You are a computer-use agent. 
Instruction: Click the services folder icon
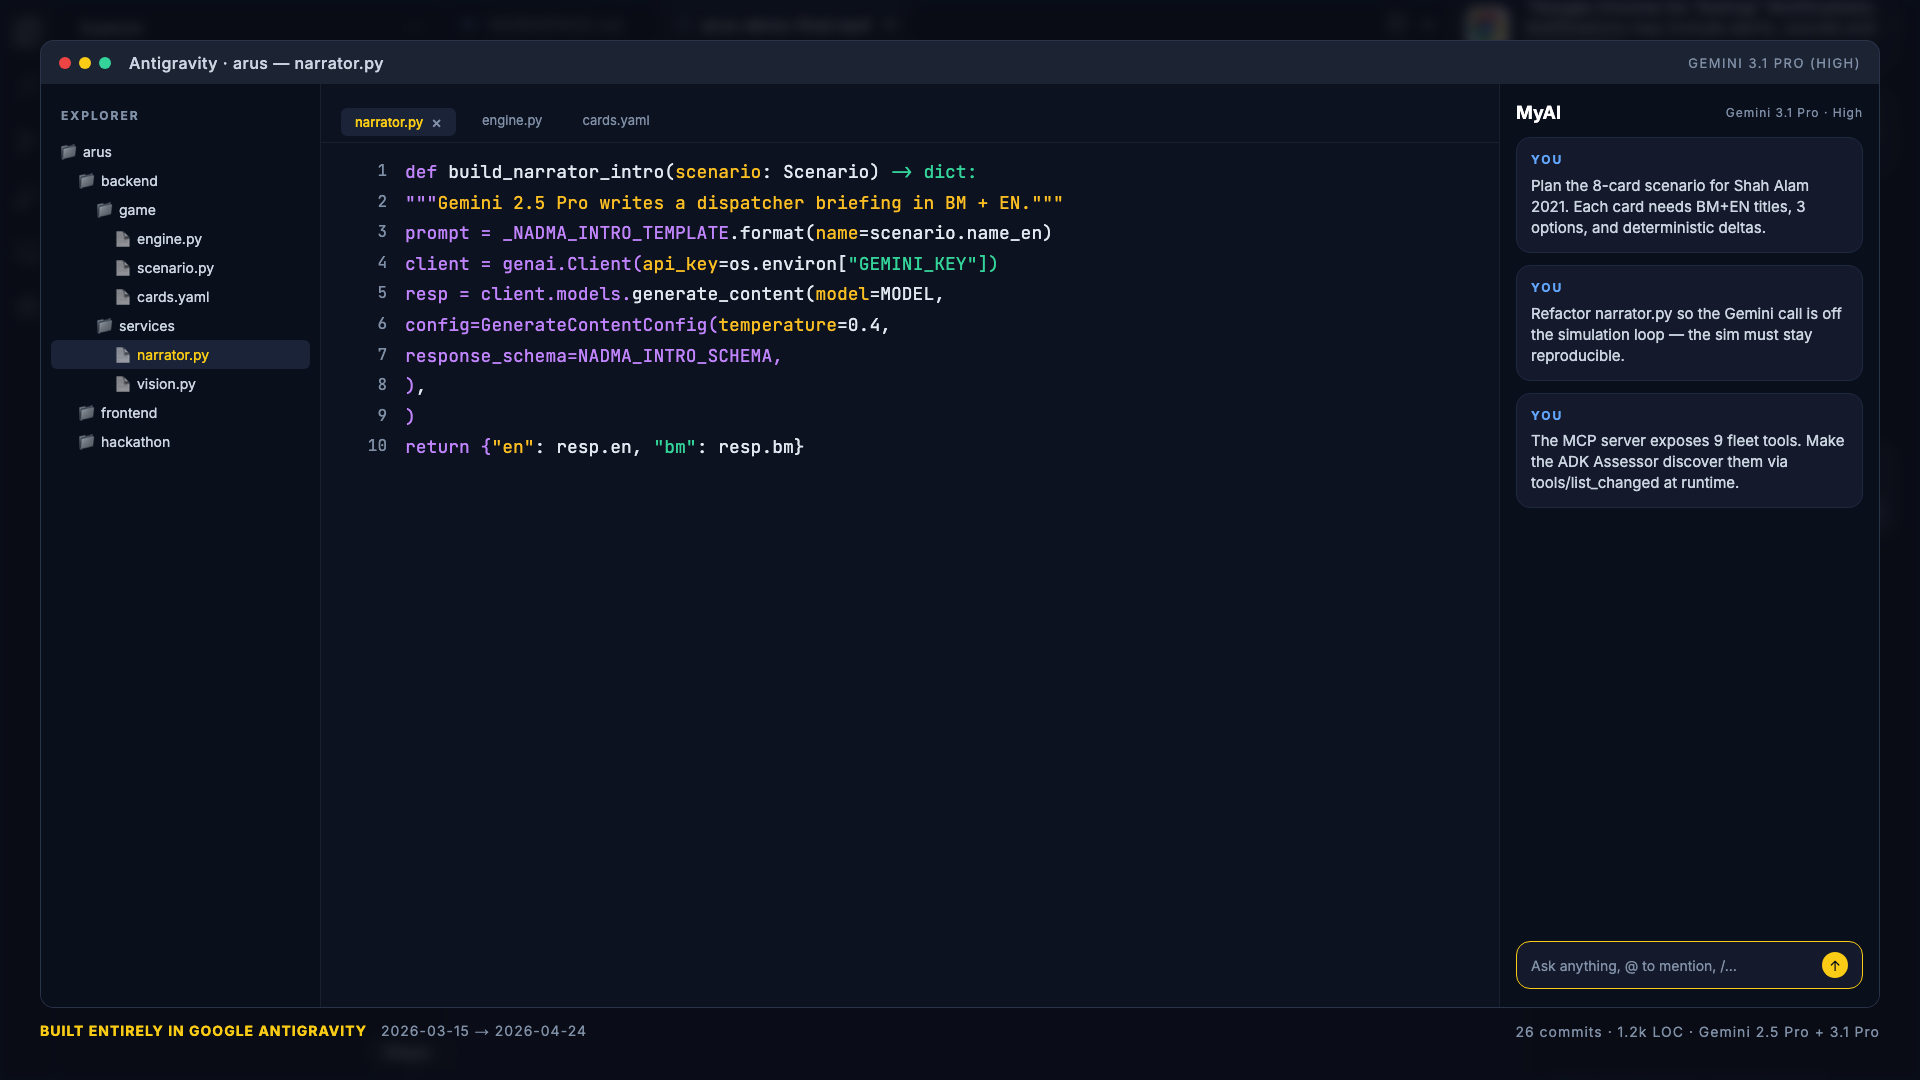104,326
